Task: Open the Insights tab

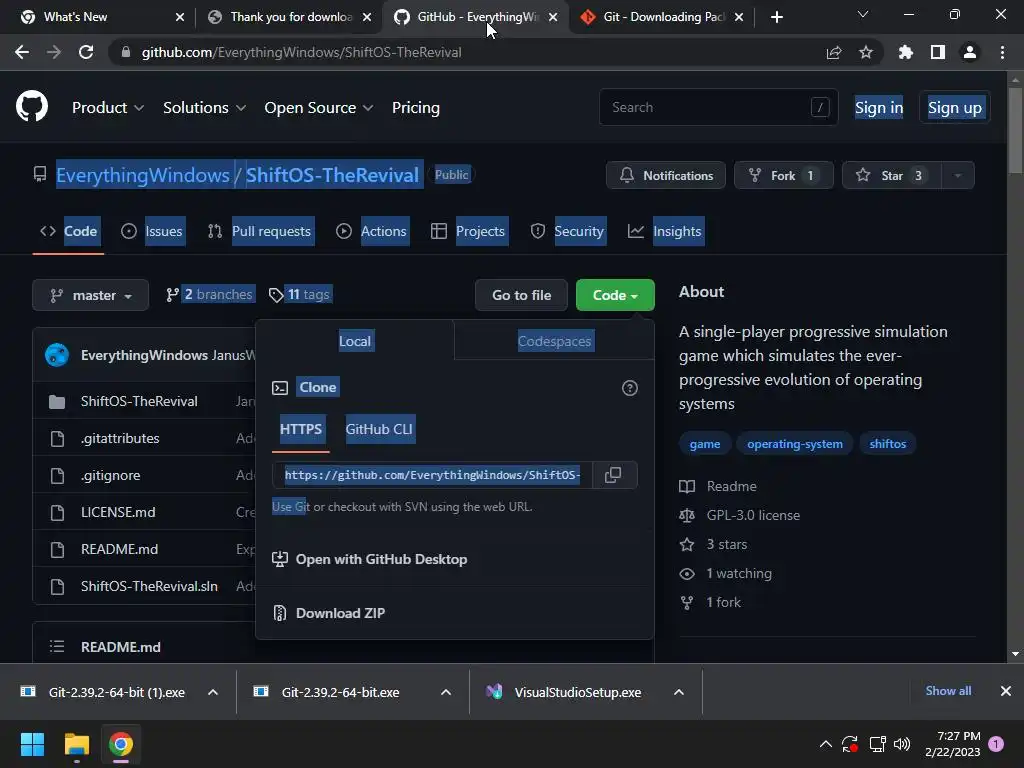Action: (665, 231)
